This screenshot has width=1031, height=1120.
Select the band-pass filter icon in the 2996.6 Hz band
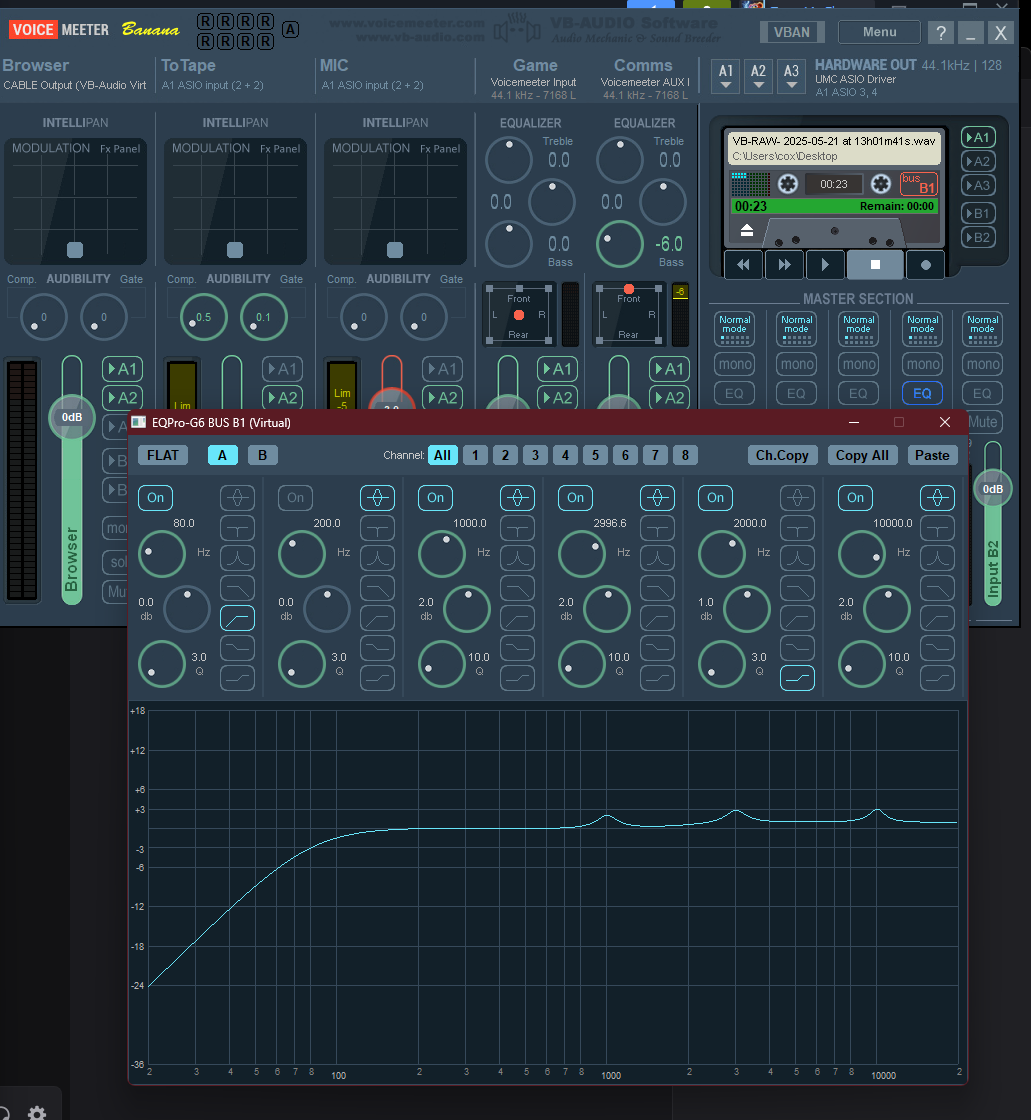point(657,558)
